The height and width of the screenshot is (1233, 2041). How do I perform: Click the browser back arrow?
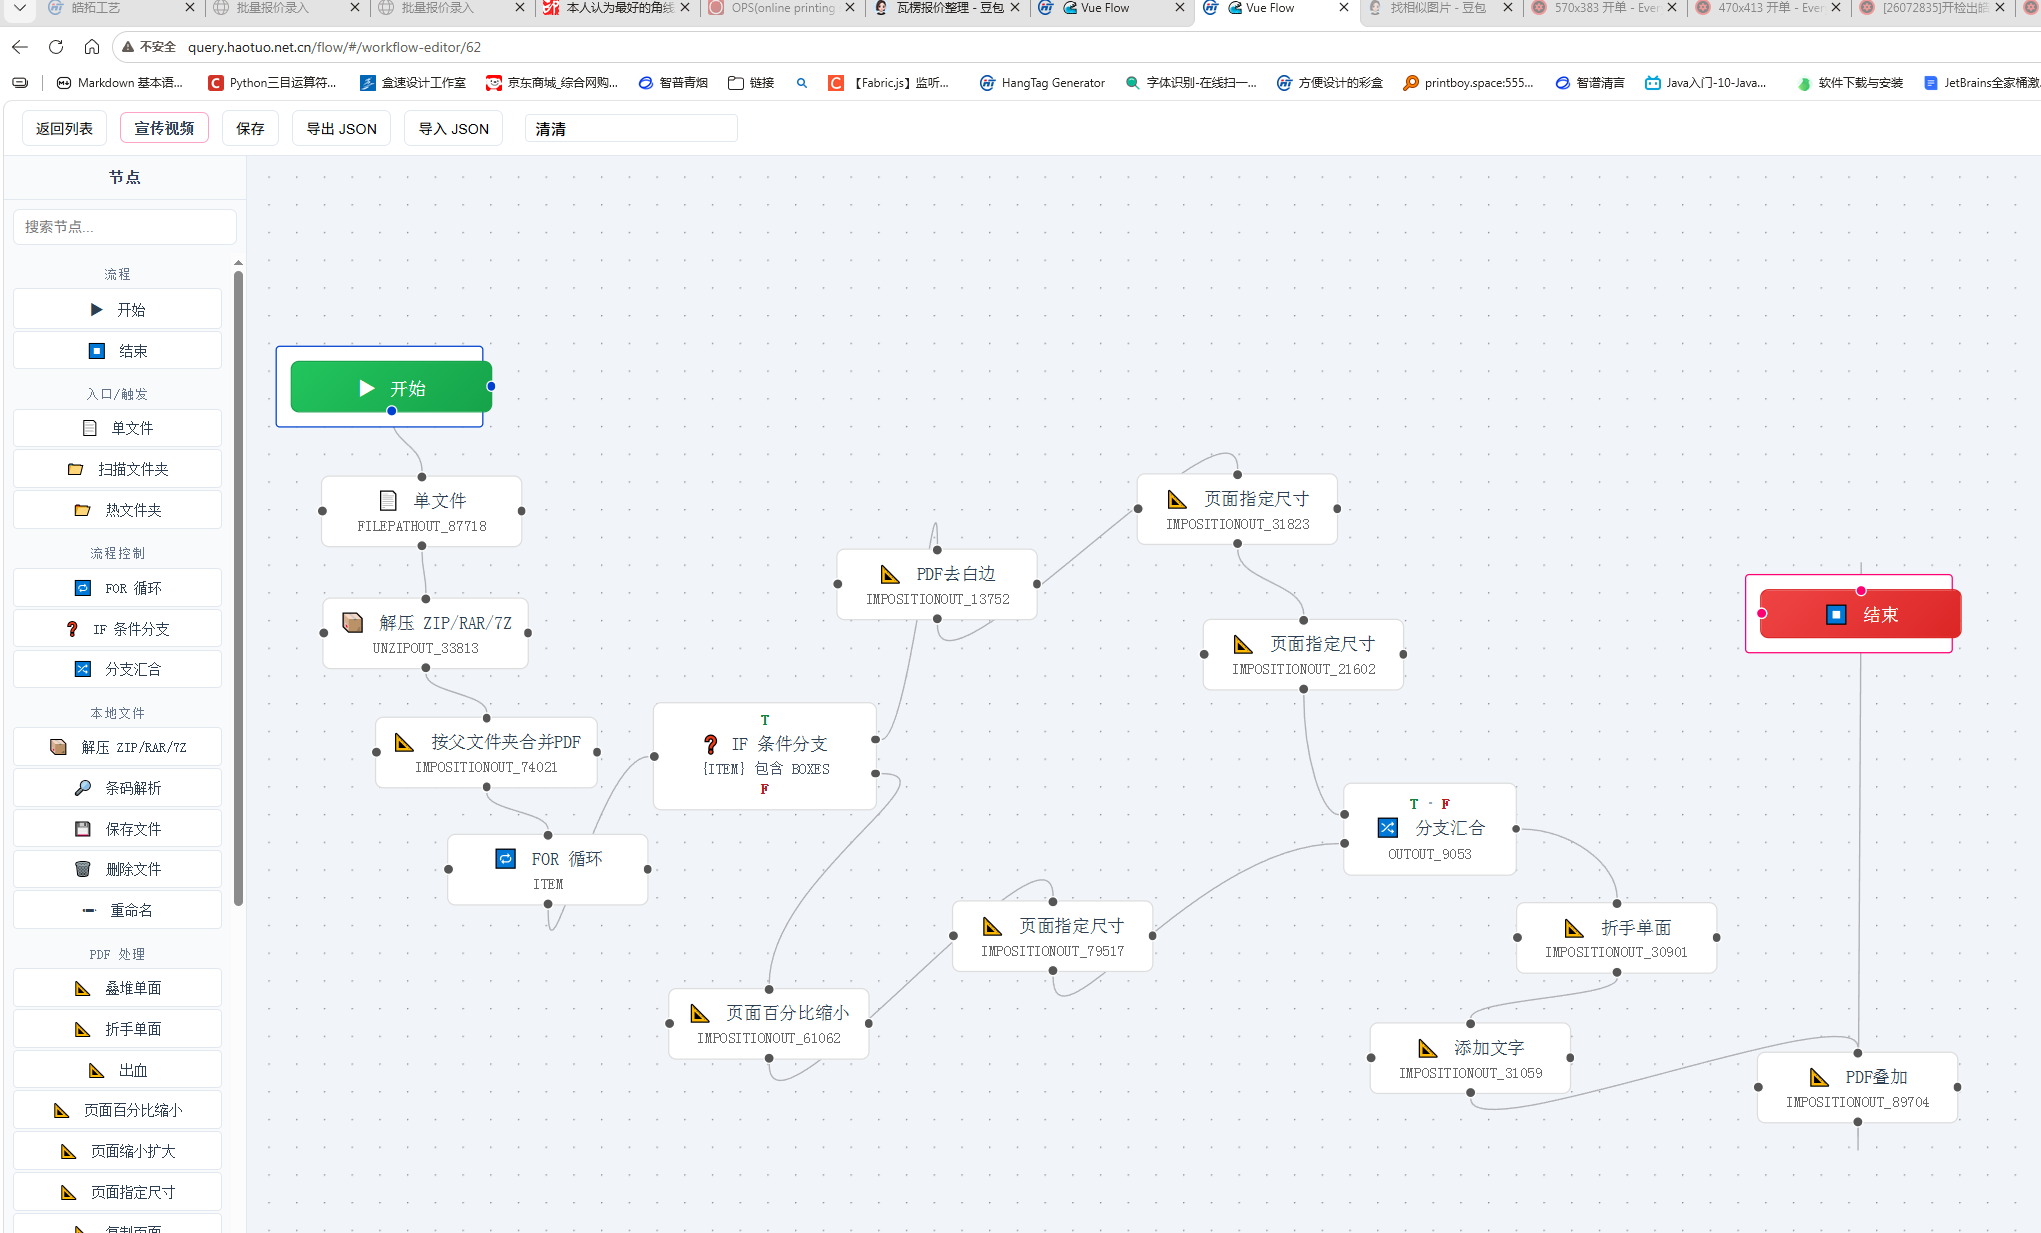click(x=20, y=47)
